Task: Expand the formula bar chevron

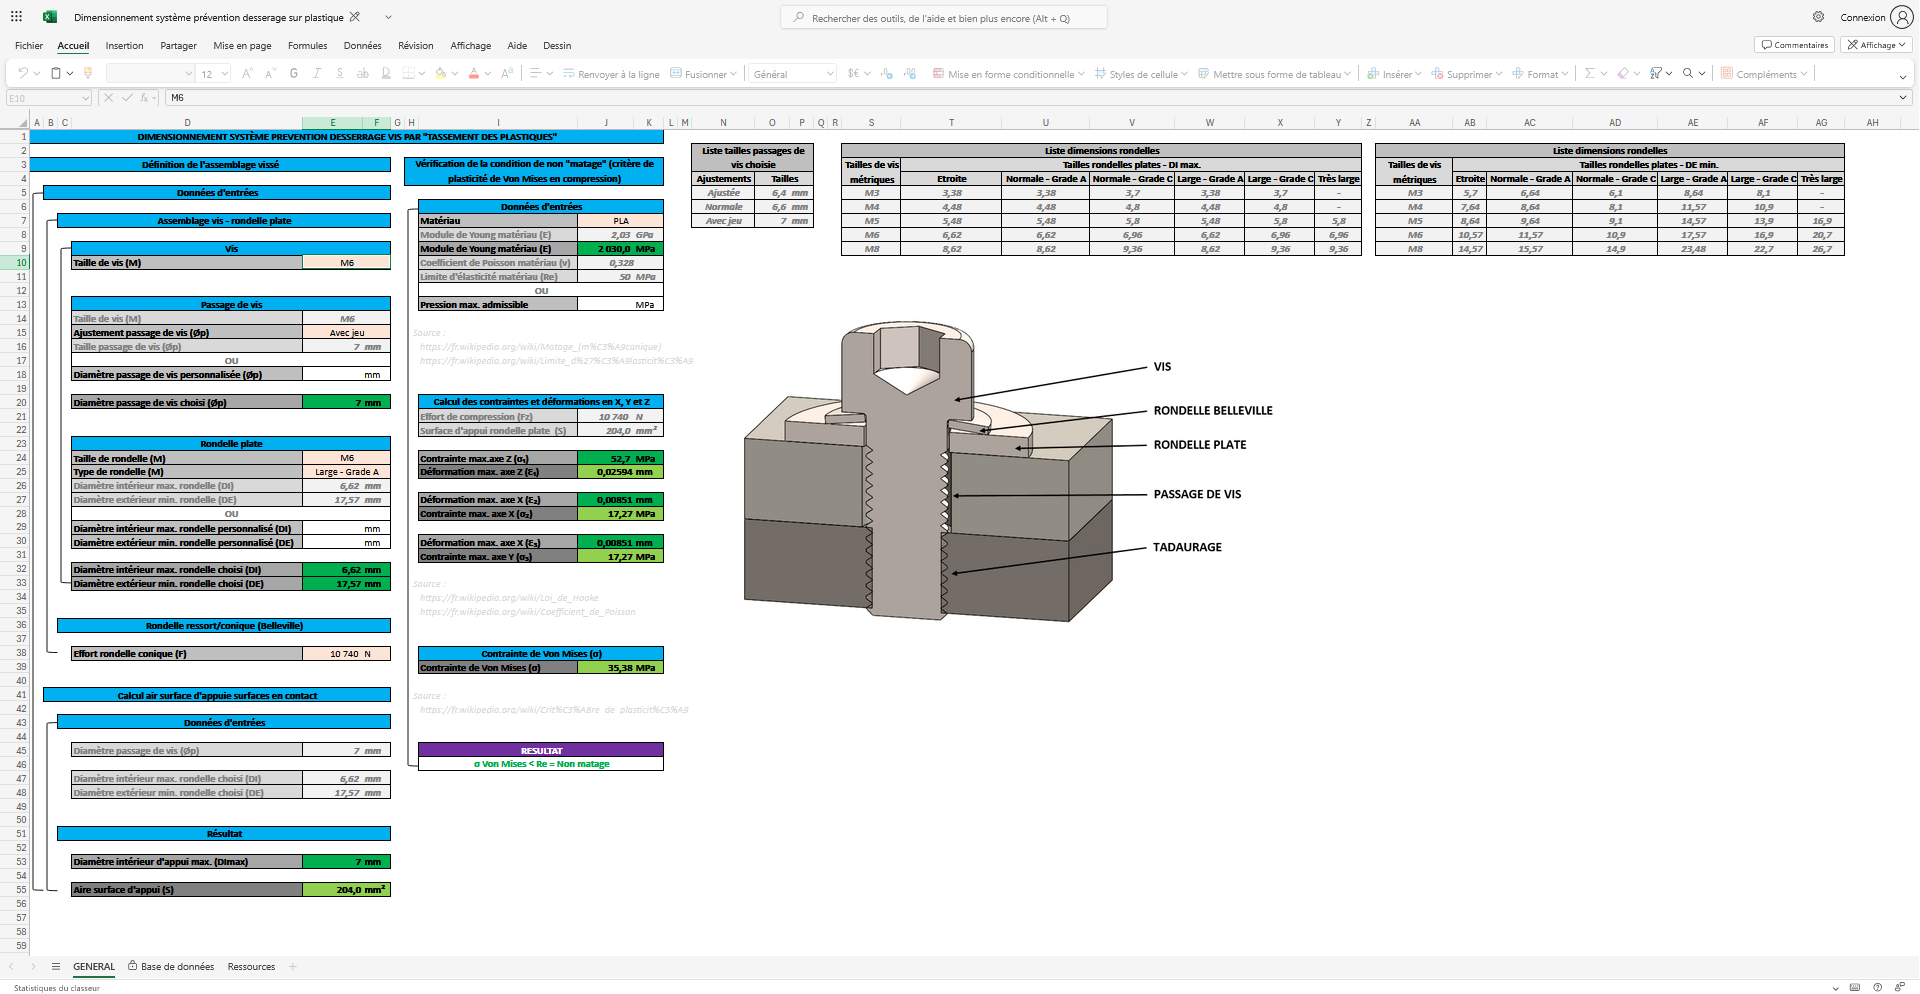Action: coord(1902,97)
